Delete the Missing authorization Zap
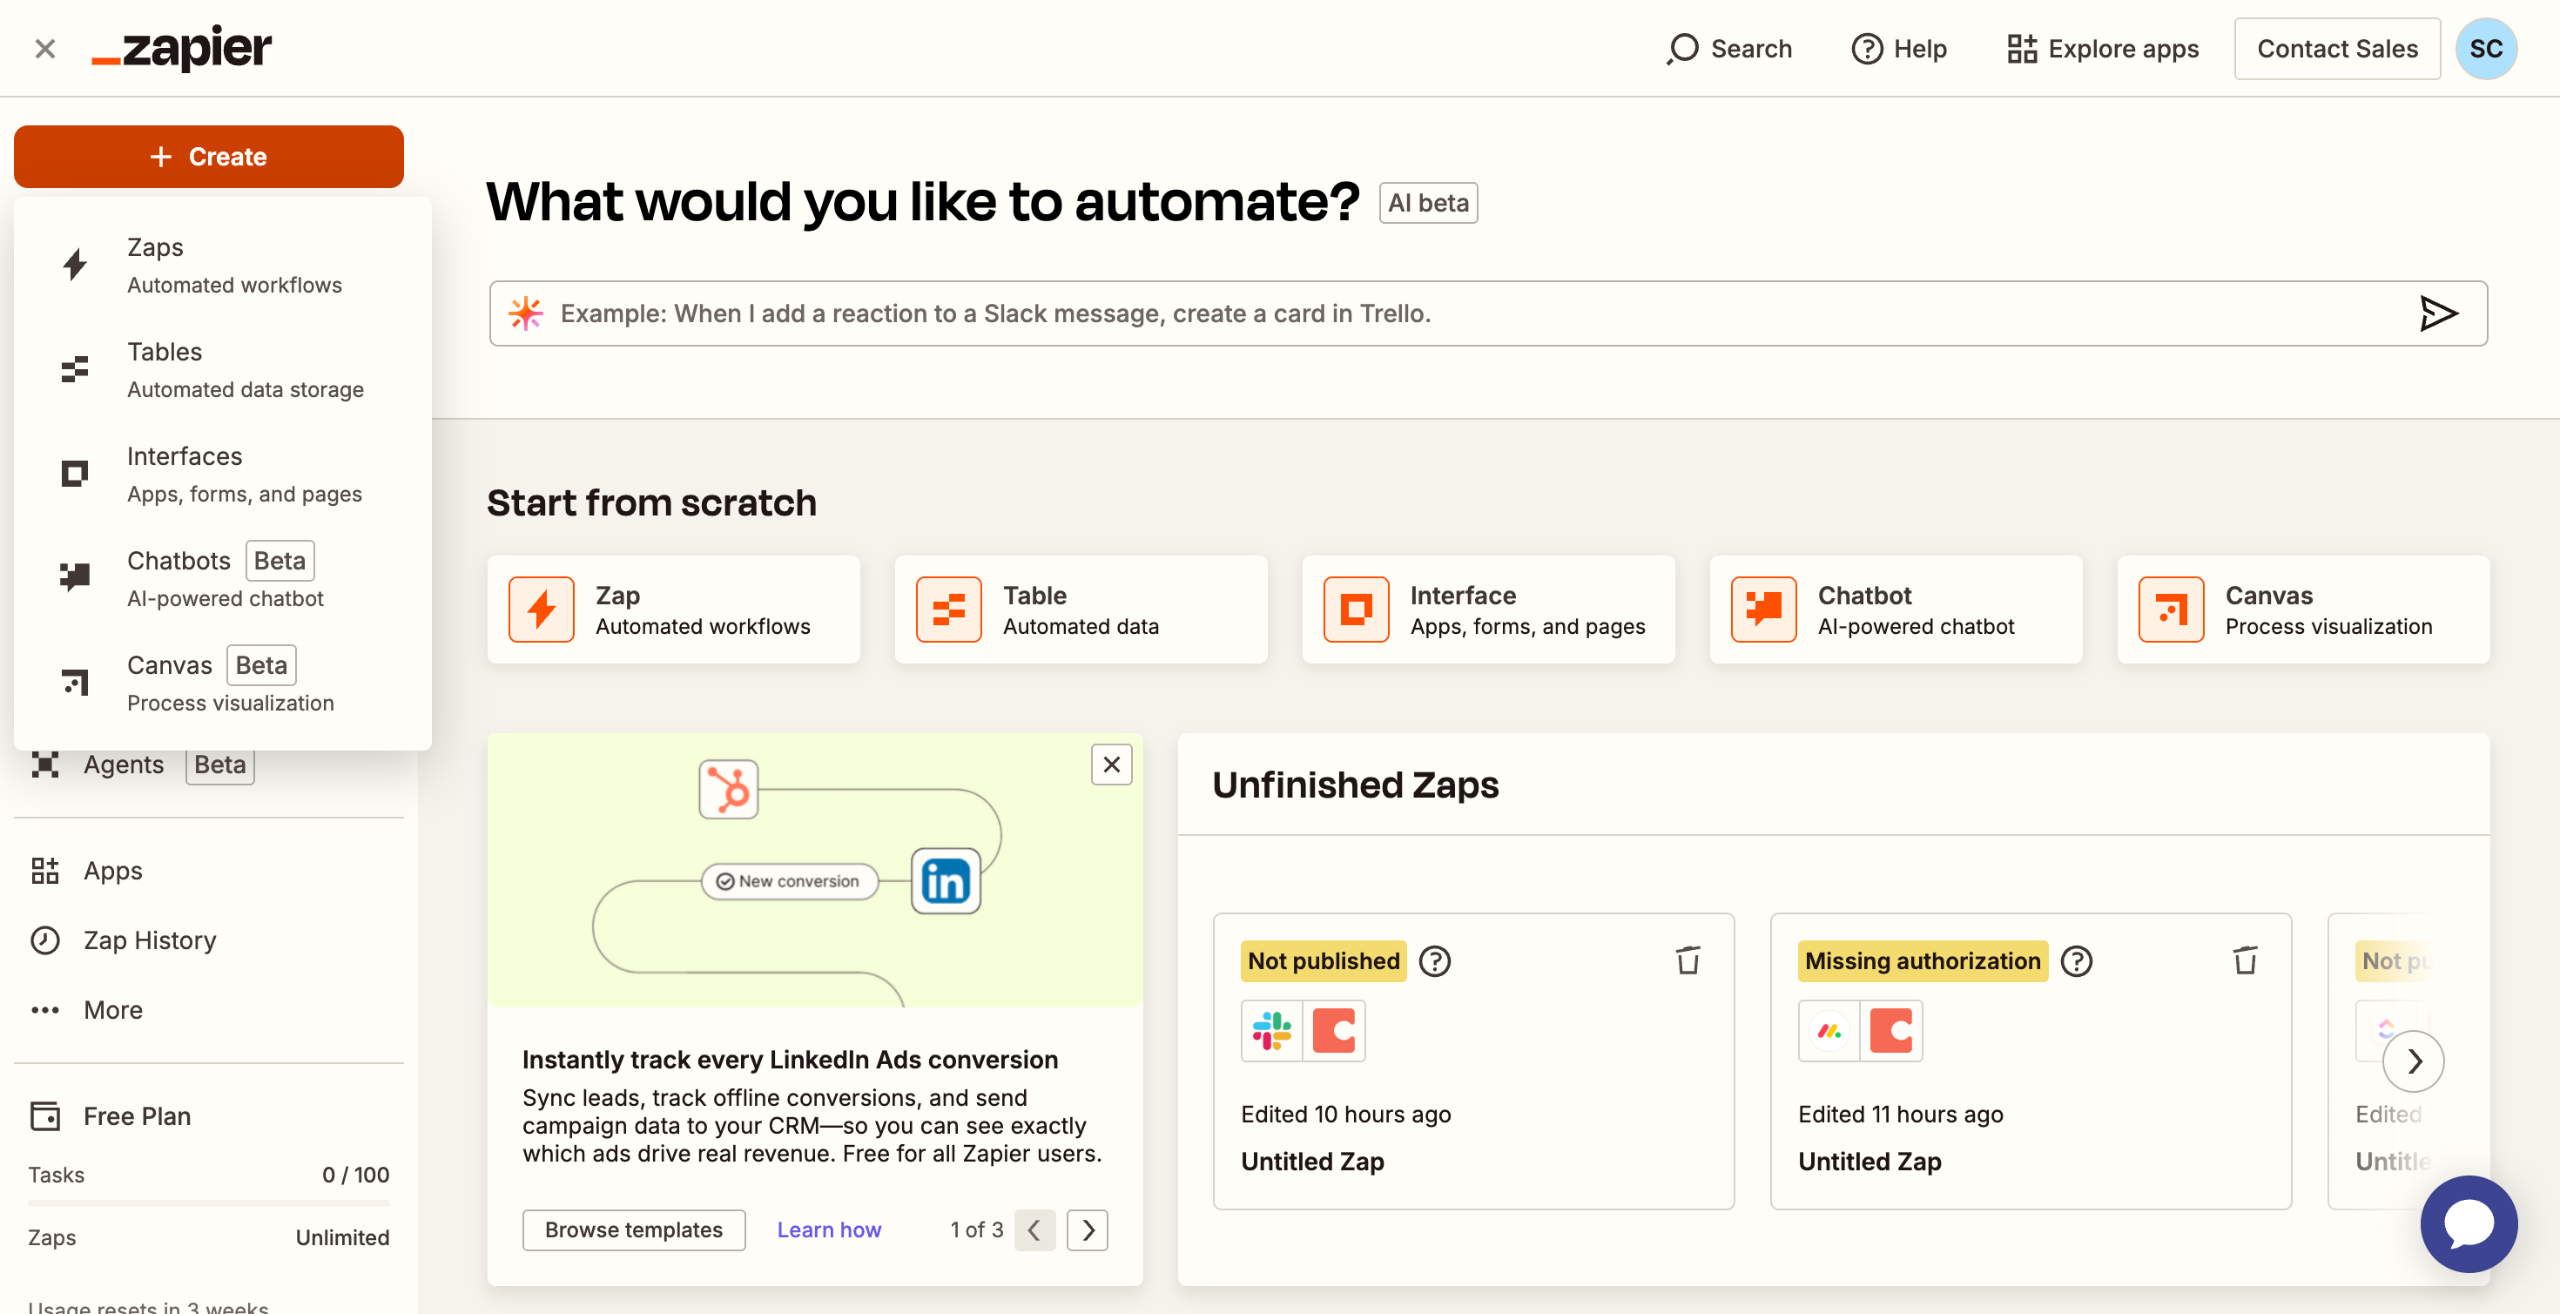2560x1314 pixels. [2245, 960]
